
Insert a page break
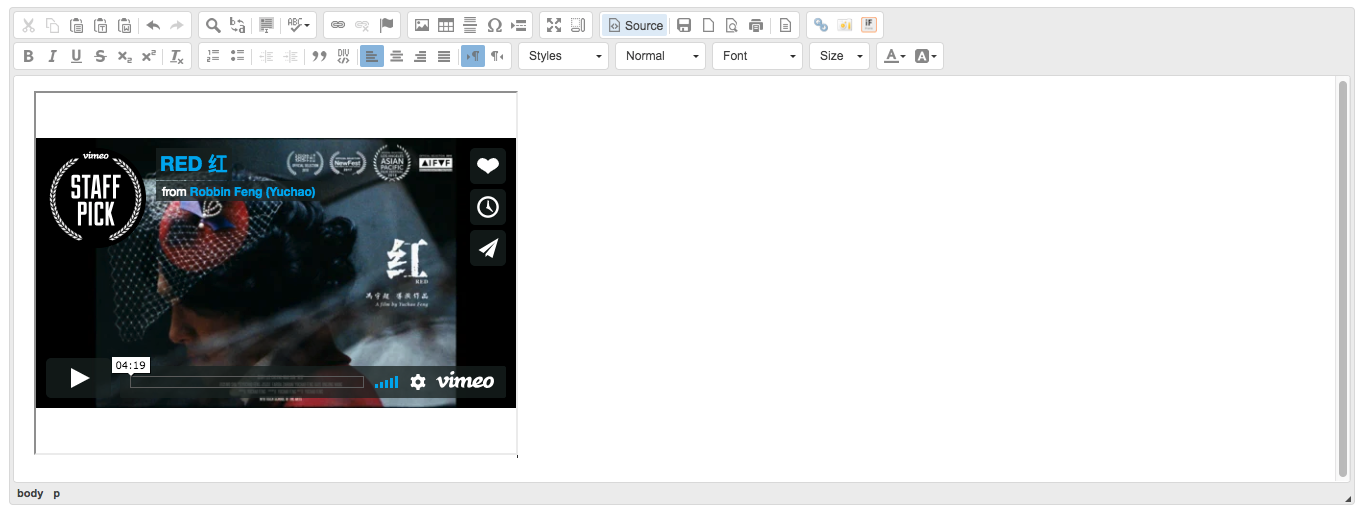pos(518,25)
